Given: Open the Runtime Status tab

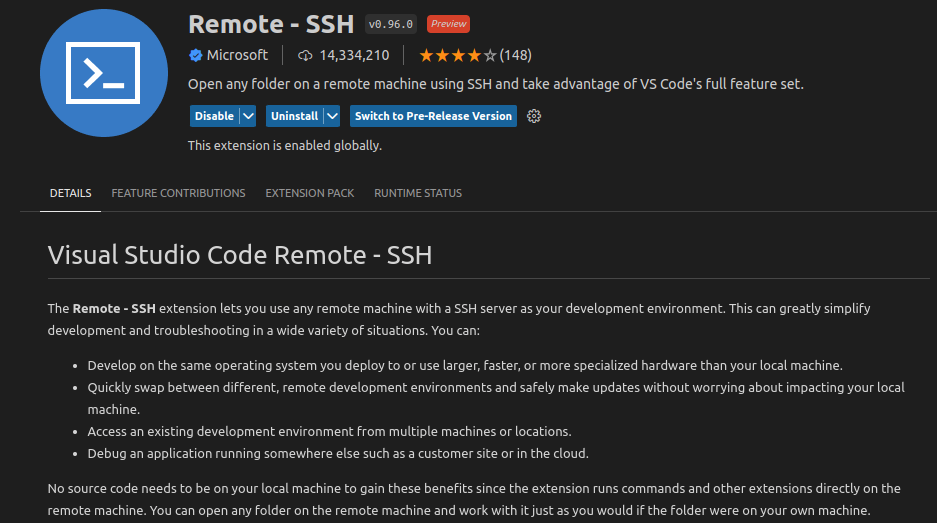Looking at the screenshot, I should coord(418,193).
